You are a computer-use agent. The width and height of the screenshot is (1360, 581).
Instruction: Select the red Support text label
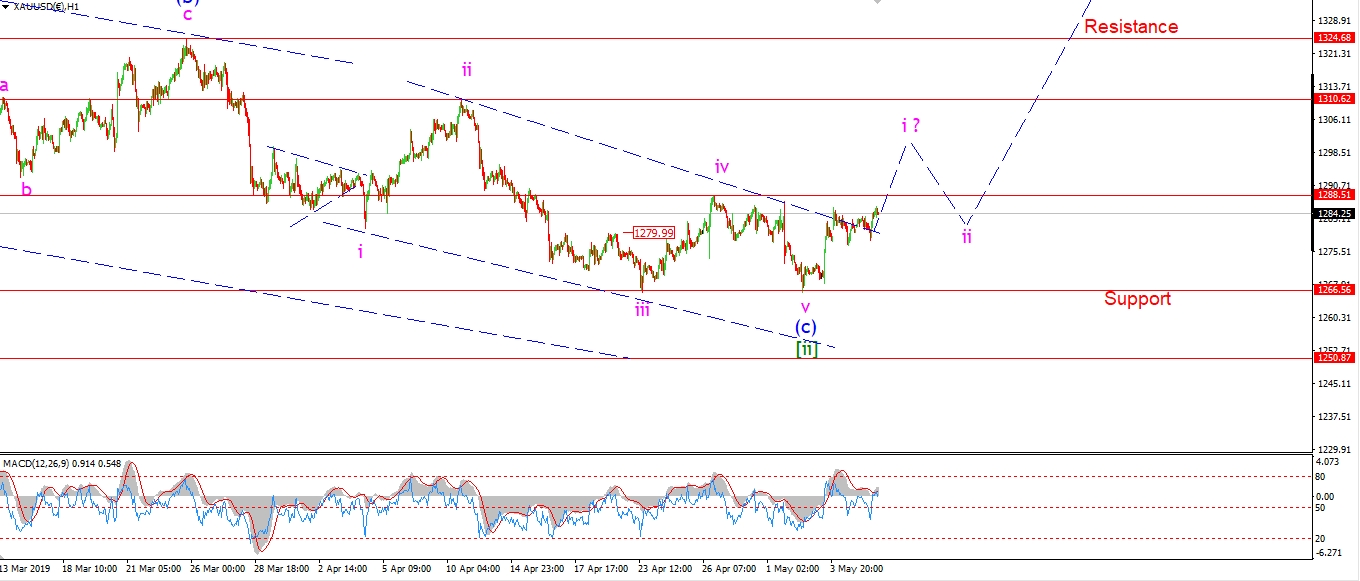(x=1137, y=298)
